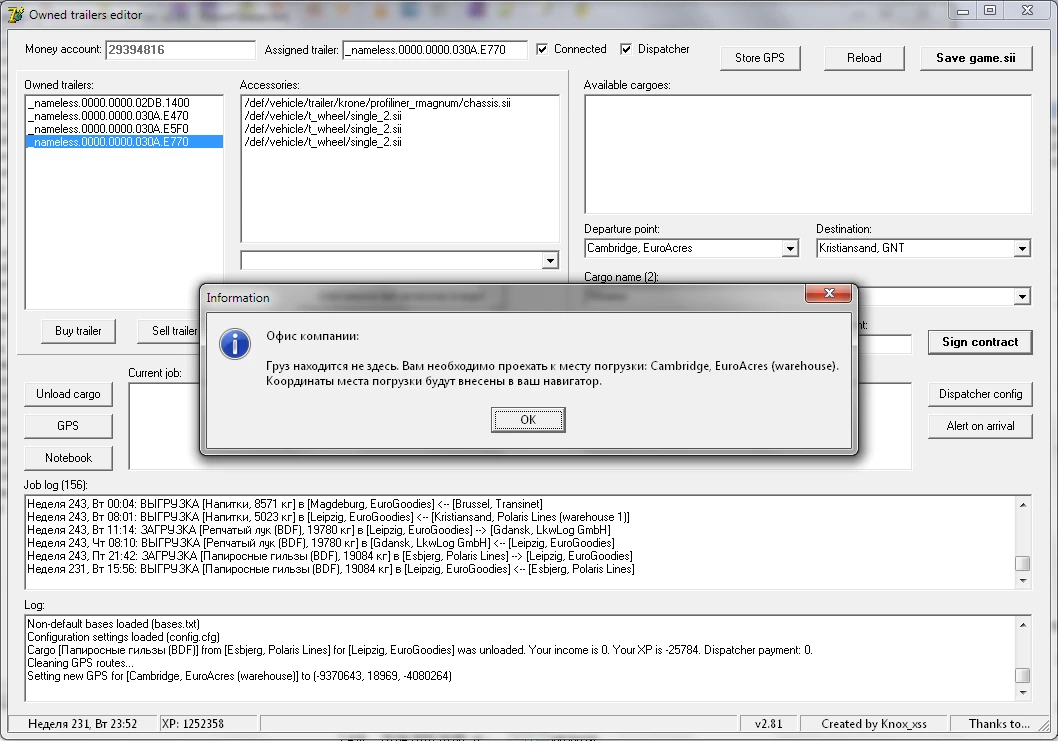This screenshot has height=741, width=1058.
Task: Click the Log panel scrollbar thumb
Action: 1023,675
